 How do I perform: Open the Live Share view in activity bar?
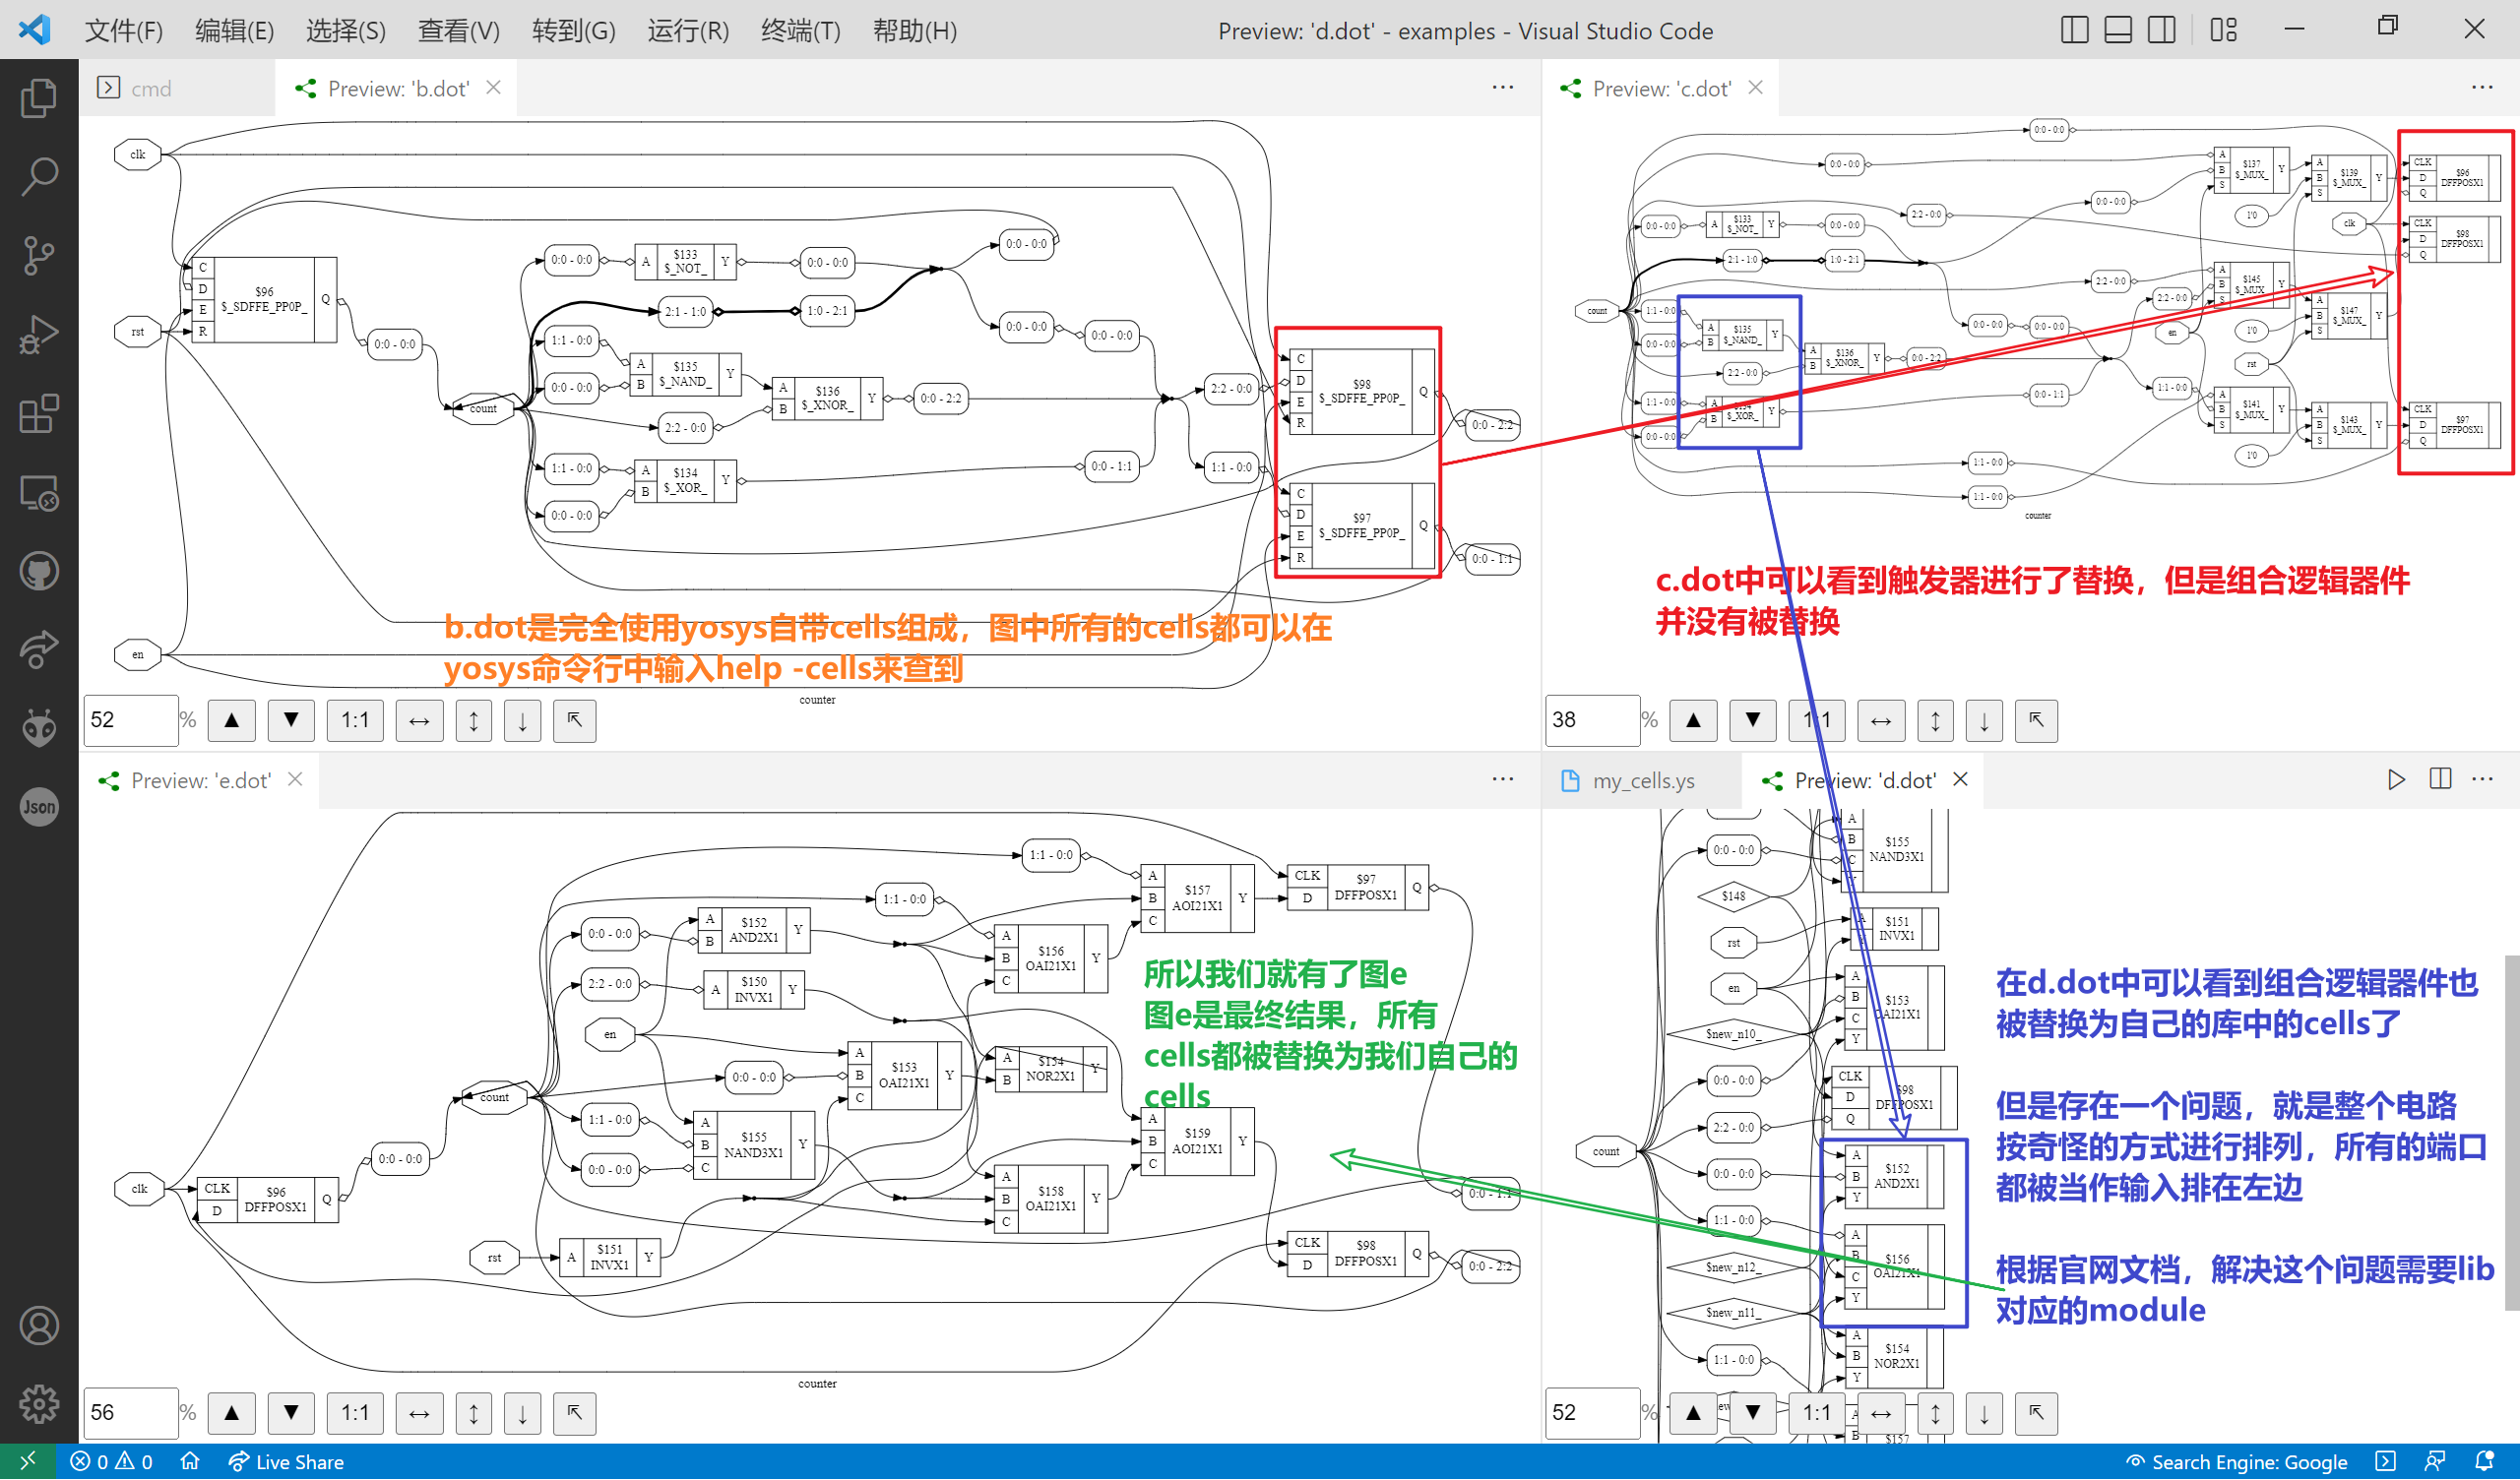pyautogui.click(x=39, y=650)
